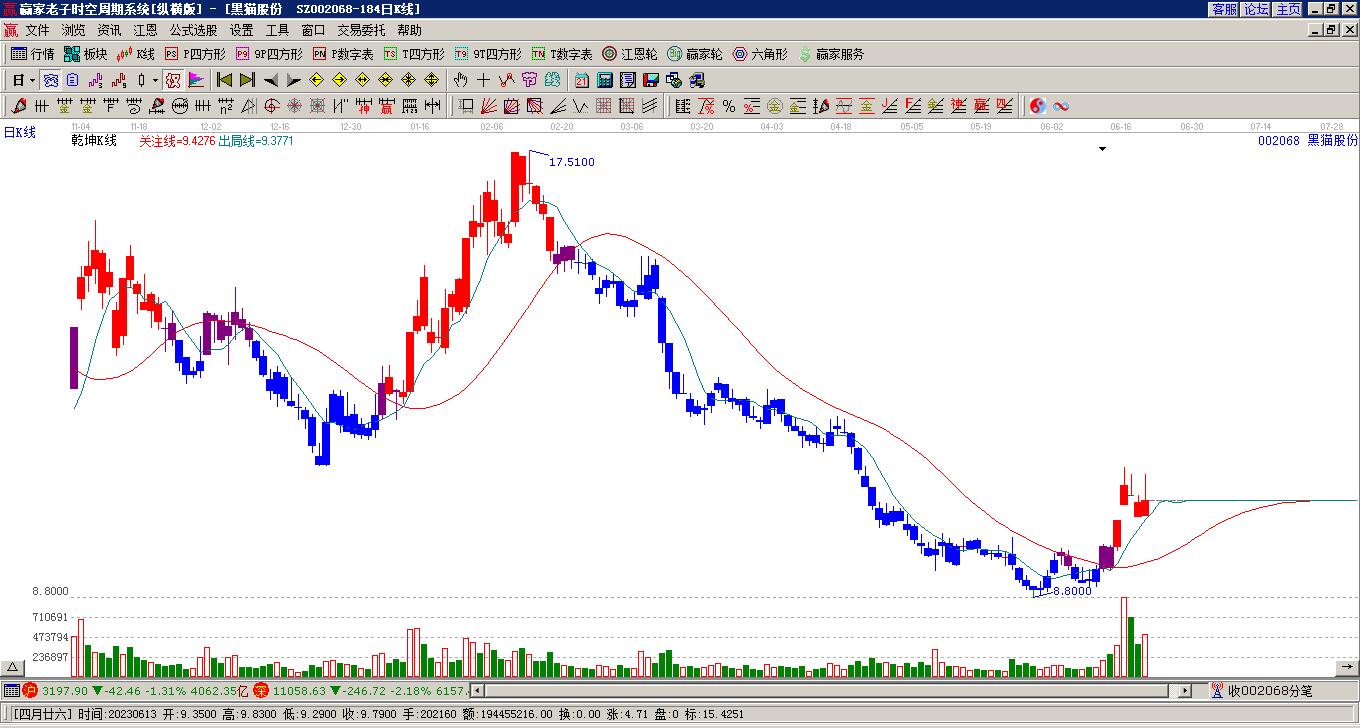The image size is (1360, 728).
Task: Click the 002068 黑猫股份 stock label
Action: [x=1308, y=141]
